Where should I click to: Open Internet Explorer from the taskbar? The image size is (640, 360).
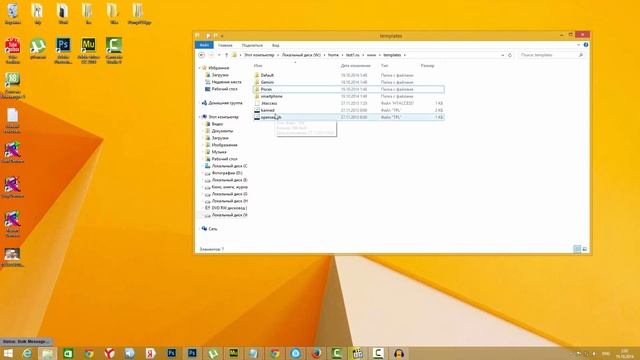coord(27,353)
